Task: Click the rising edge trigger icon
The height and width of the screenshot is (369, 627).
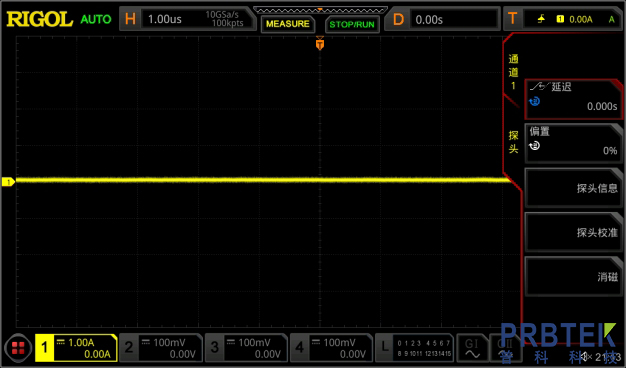Action: (x=541, y=19)
